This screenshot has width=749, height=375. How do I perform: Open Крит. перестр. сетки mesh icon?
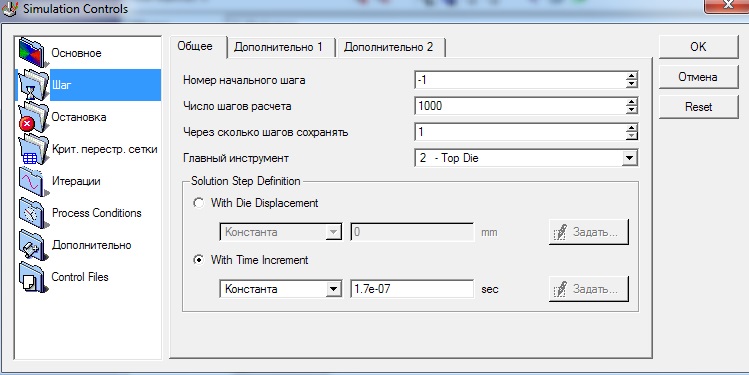[33, 149]
